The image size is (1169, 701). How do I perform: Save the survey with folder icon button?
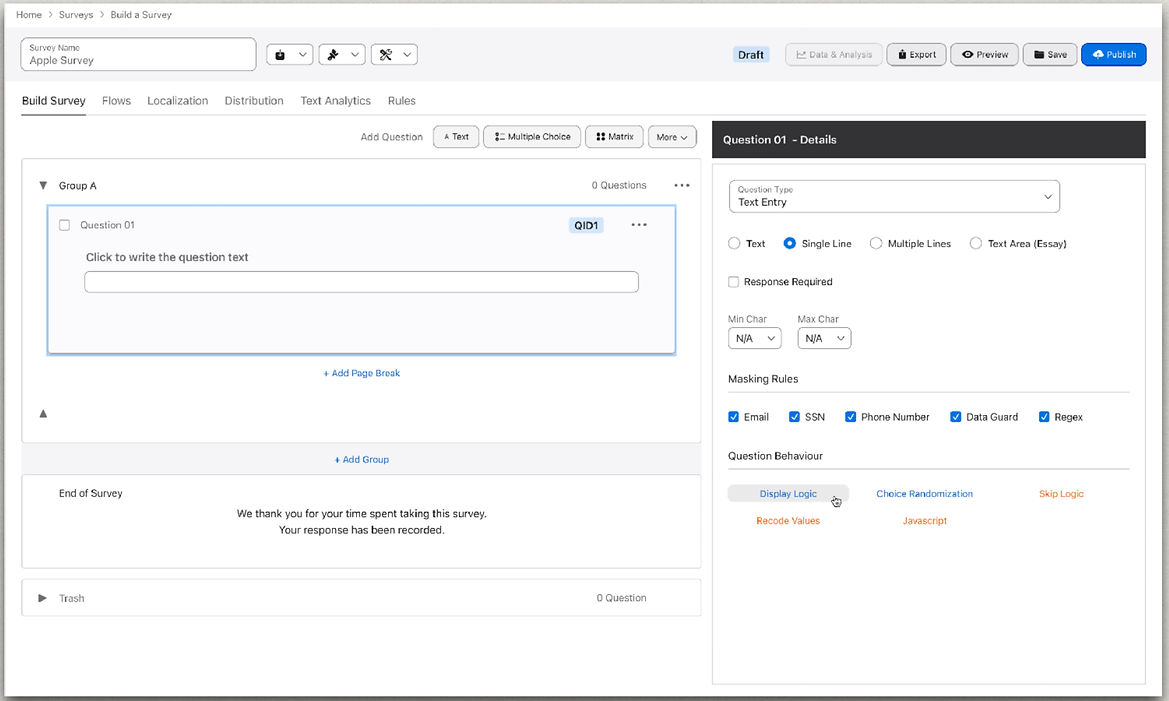pos(1049,55)
